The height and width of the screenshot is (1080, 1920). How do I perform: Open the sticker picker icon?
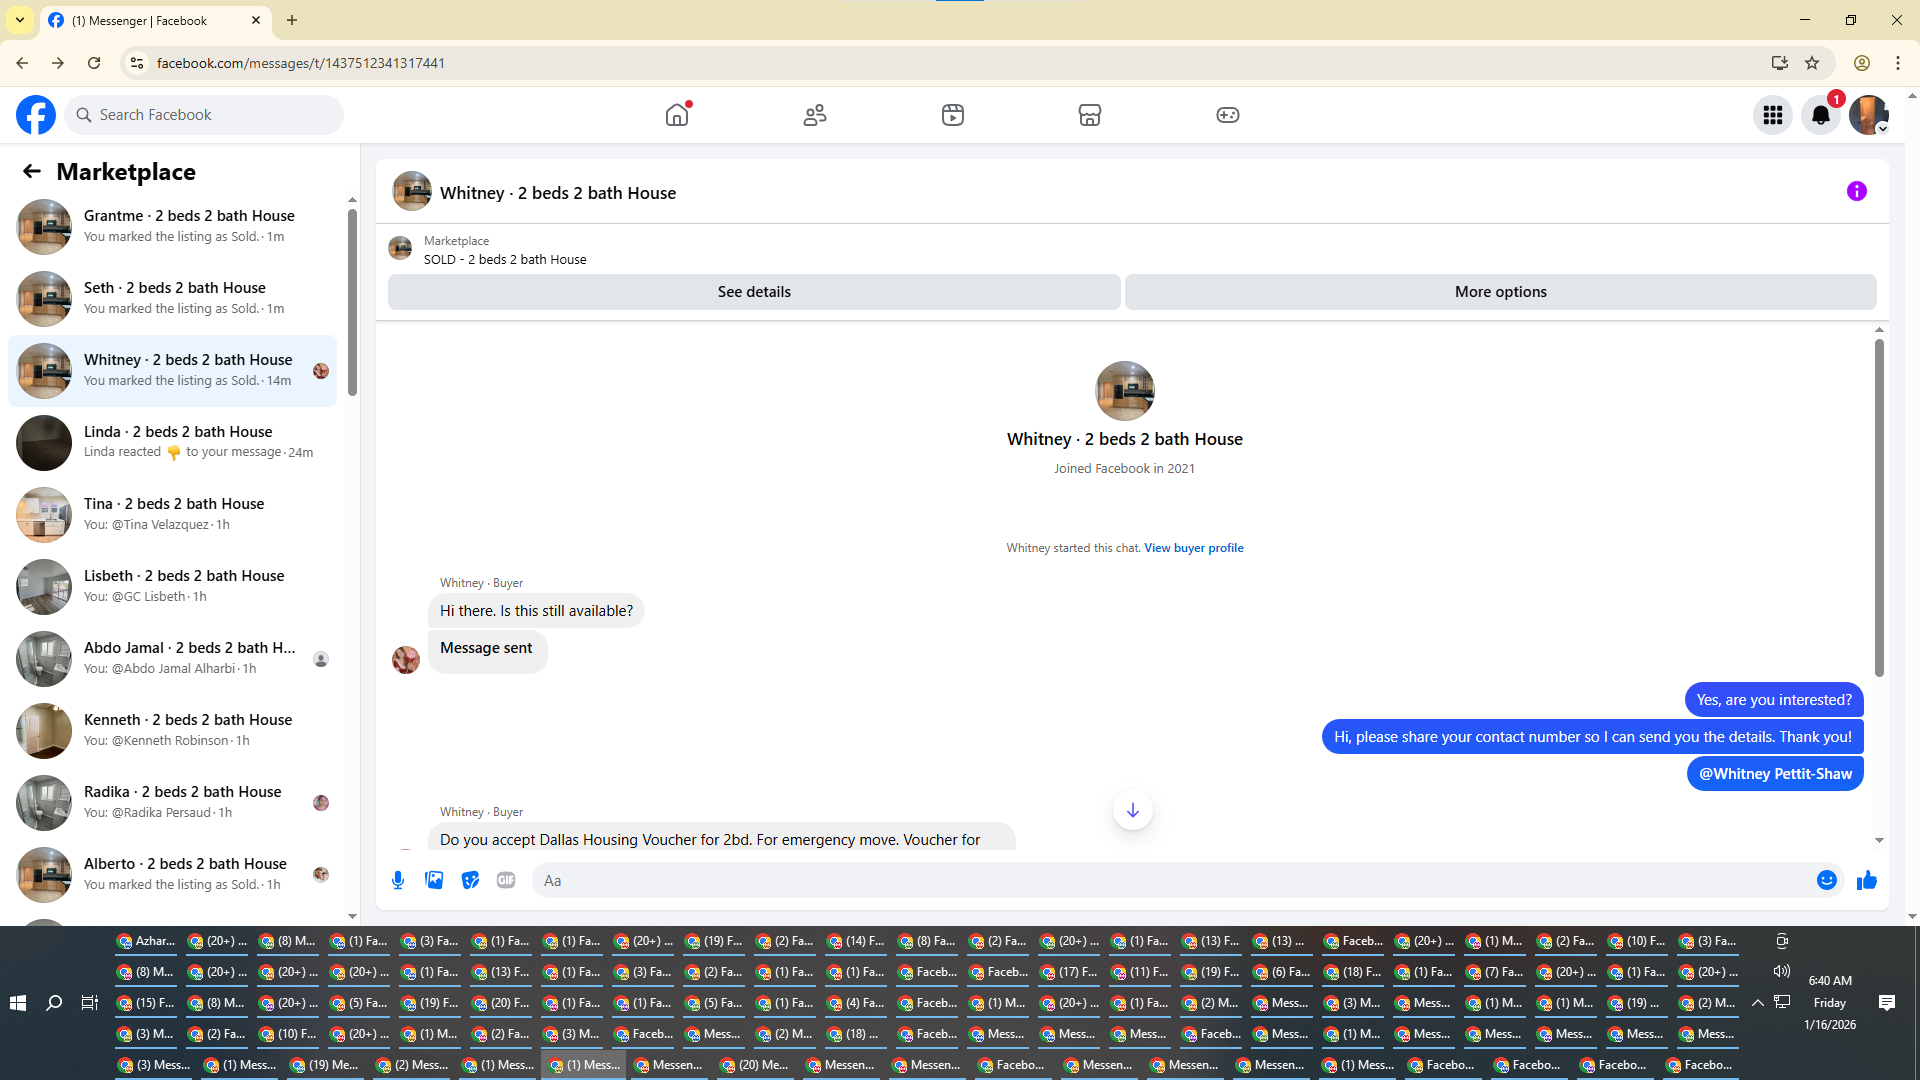click(470, 880)
